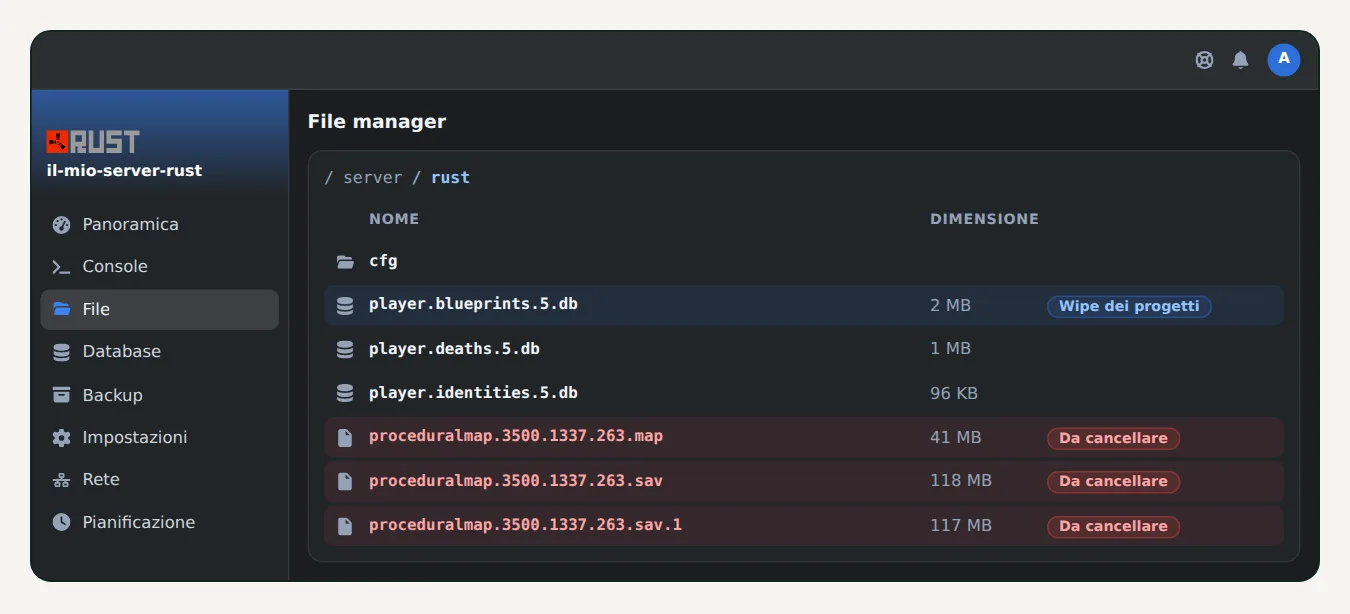The image size is (1350, 614).
Task: Open the Rete section
Action: pyautogui.click(x=160, y=480)
